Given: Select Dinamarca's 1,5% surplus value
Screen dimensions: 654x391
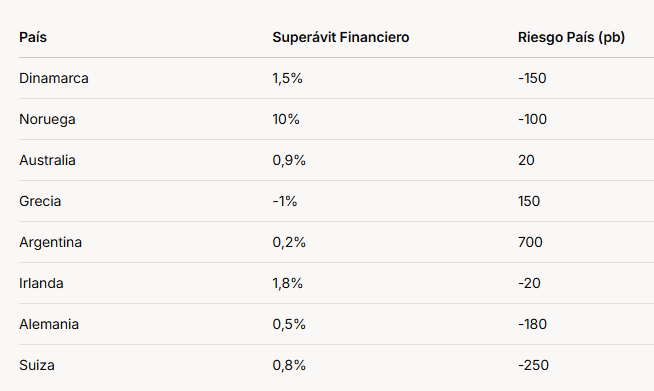Looking at the screenshot, I should pos(287,78).
